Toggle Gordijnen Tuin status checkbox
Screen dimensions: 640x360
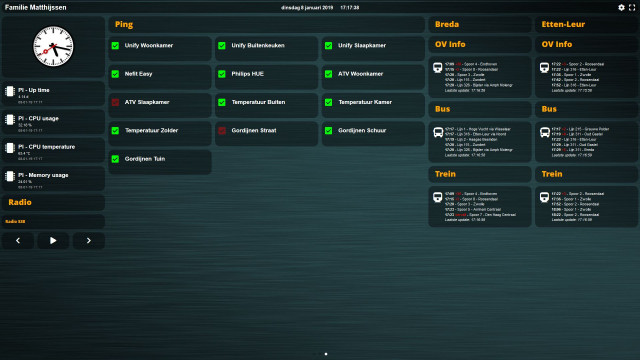click(x=116, y=159)
